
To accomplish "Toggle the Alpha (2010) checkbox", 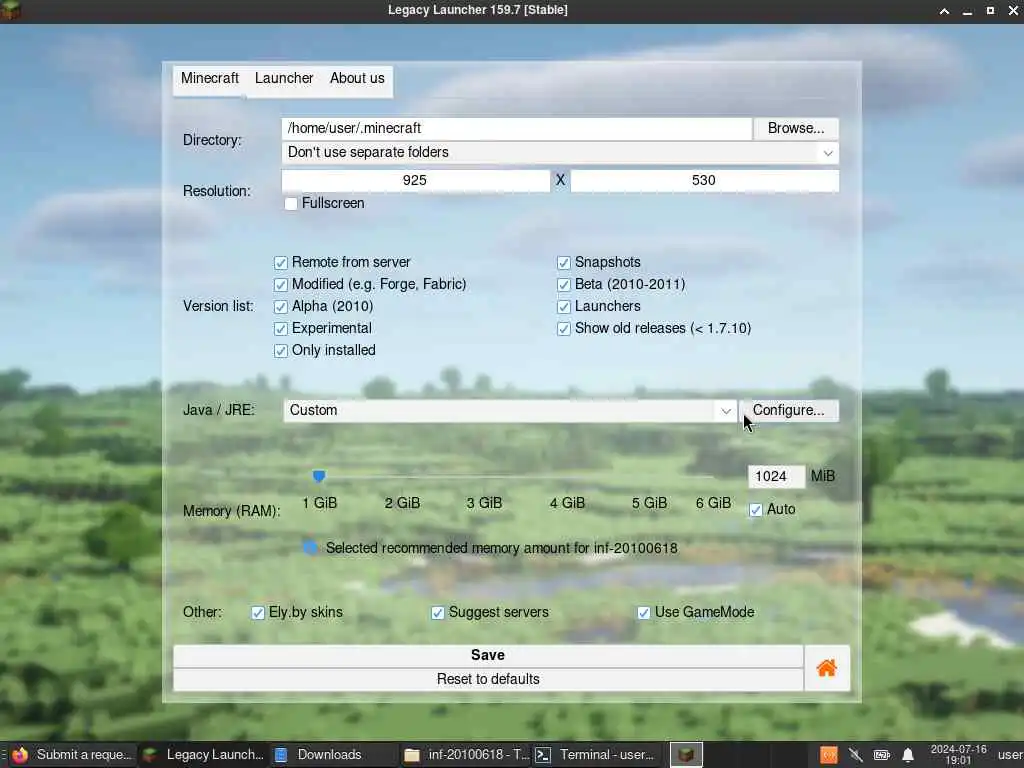I will 281,307.
